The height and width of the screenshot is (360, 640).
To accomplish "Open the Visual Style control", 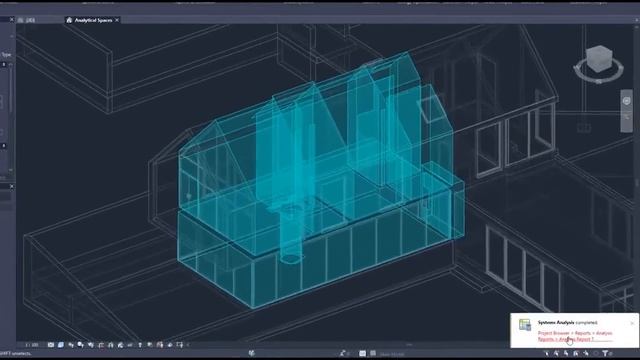I will [x=61, y=345].
